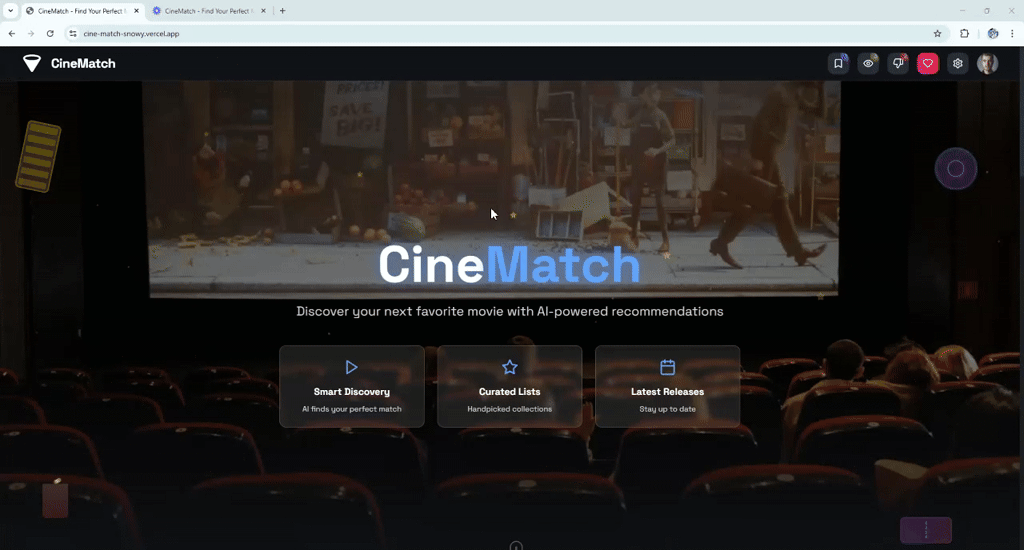This screenshot has width=1024, height=550.
Task: Click the yellow ticket icon on left
Action: [39, 156]
